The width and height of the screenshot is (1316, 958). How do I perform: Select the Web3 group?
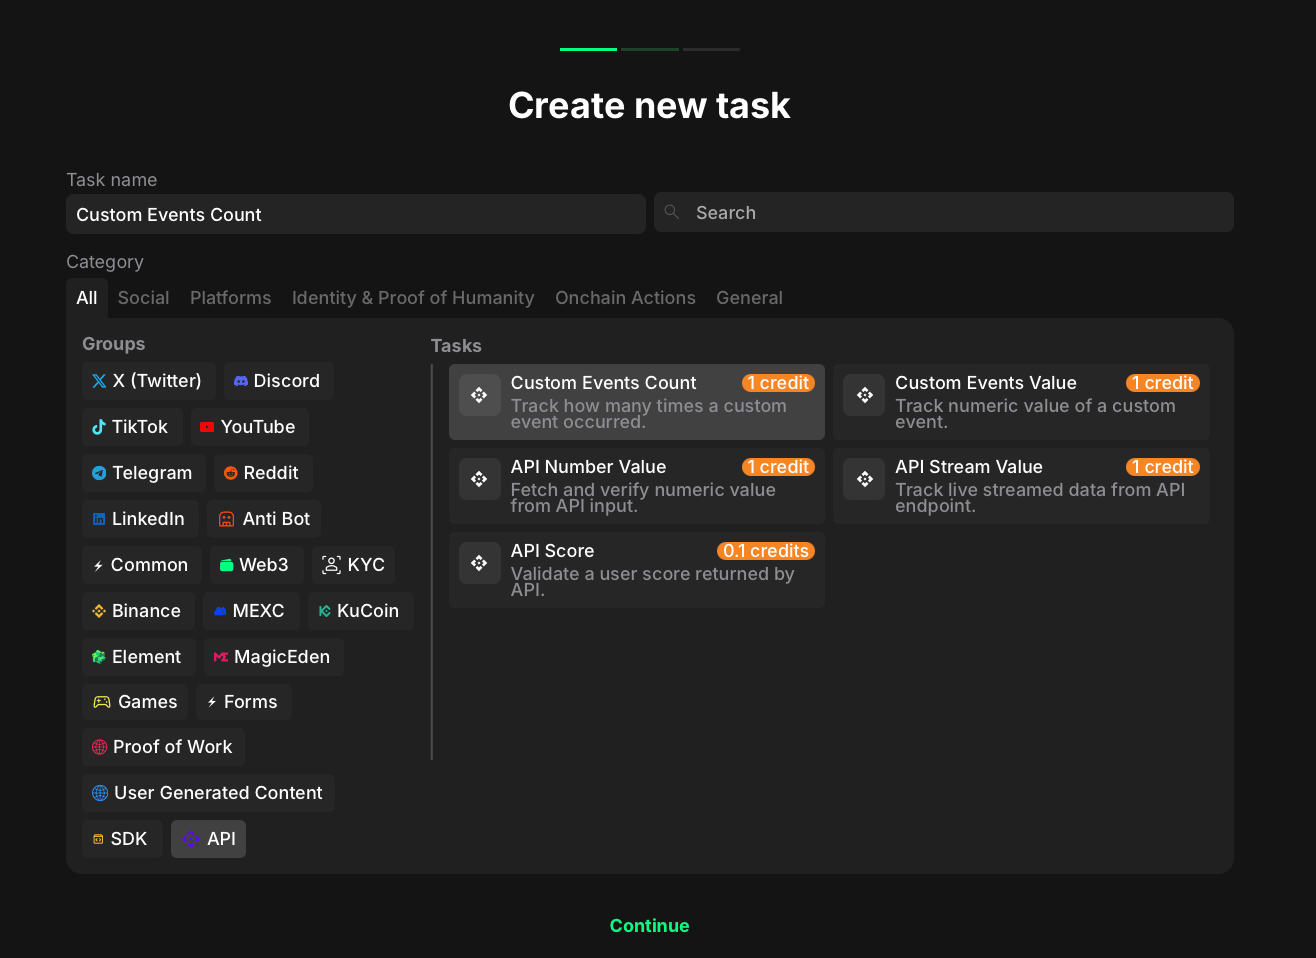(256, 565)
